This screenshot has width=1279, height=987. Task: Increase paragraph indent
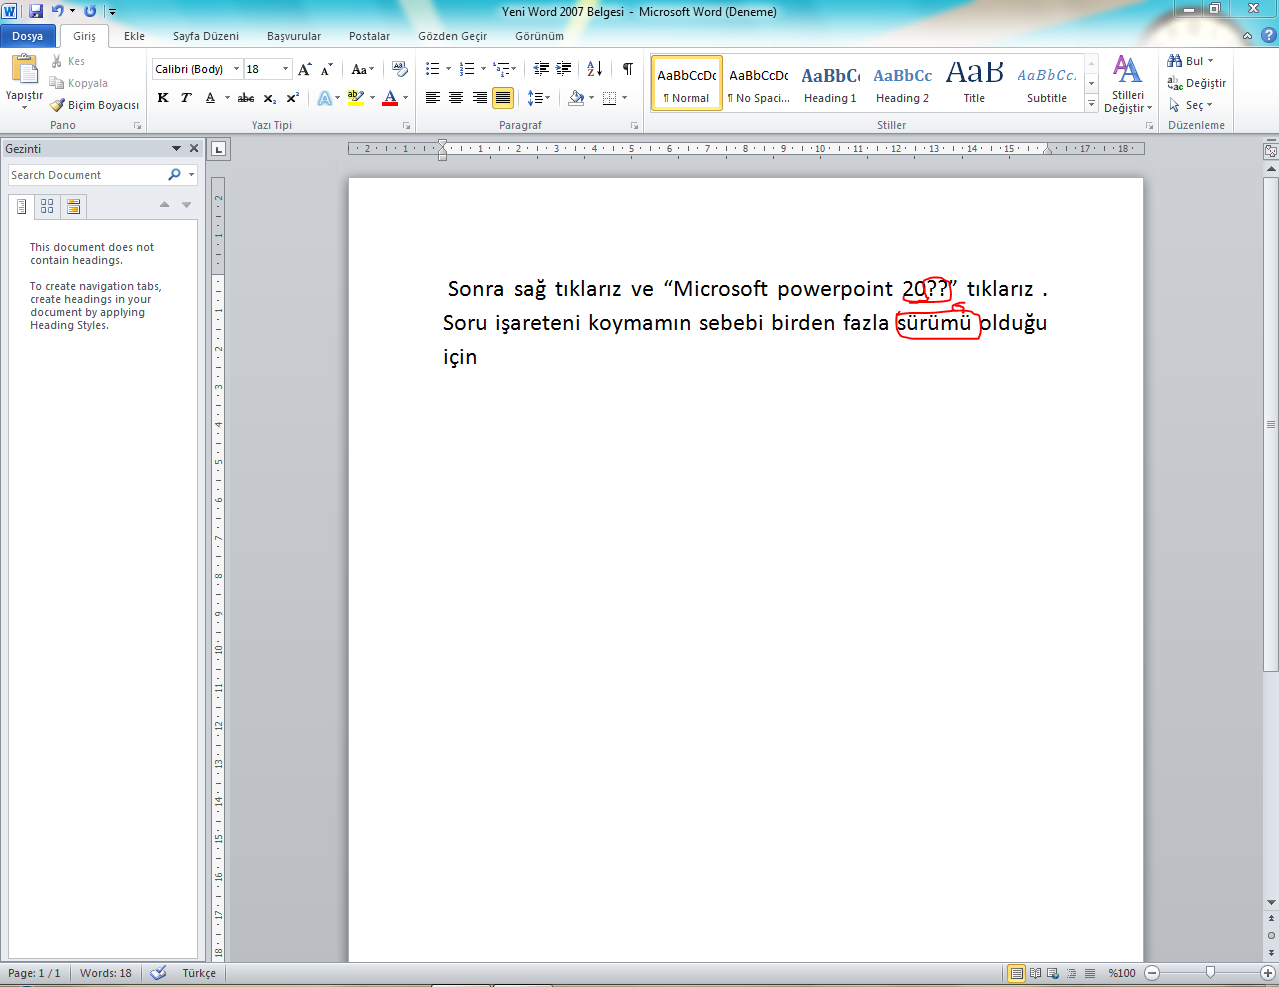click(564, 69)
